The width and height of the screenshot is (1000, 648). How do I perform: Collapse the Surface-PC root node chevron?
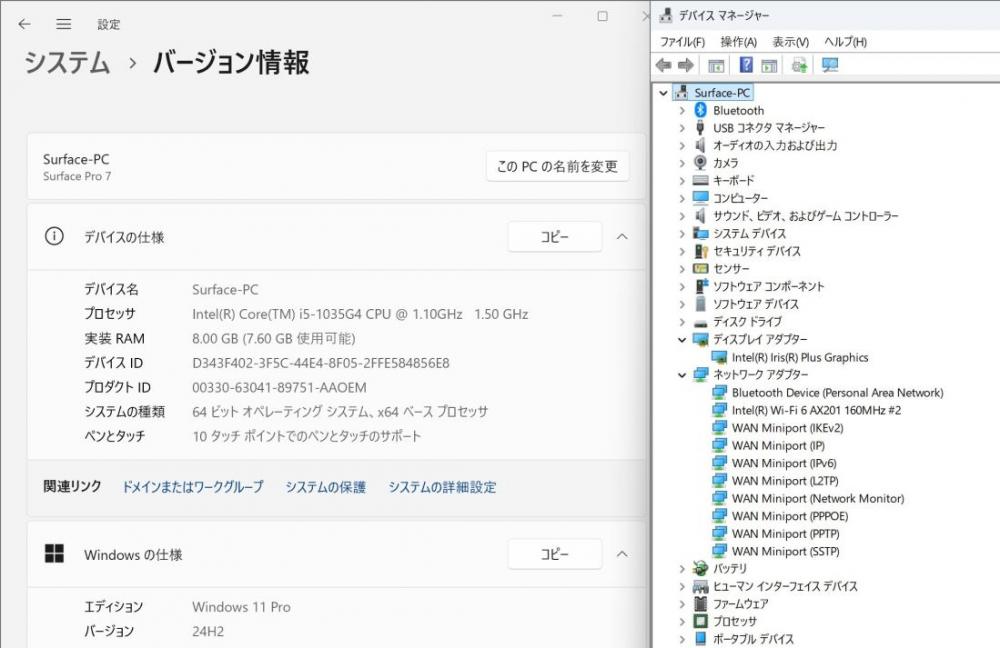tap(663, 93)
